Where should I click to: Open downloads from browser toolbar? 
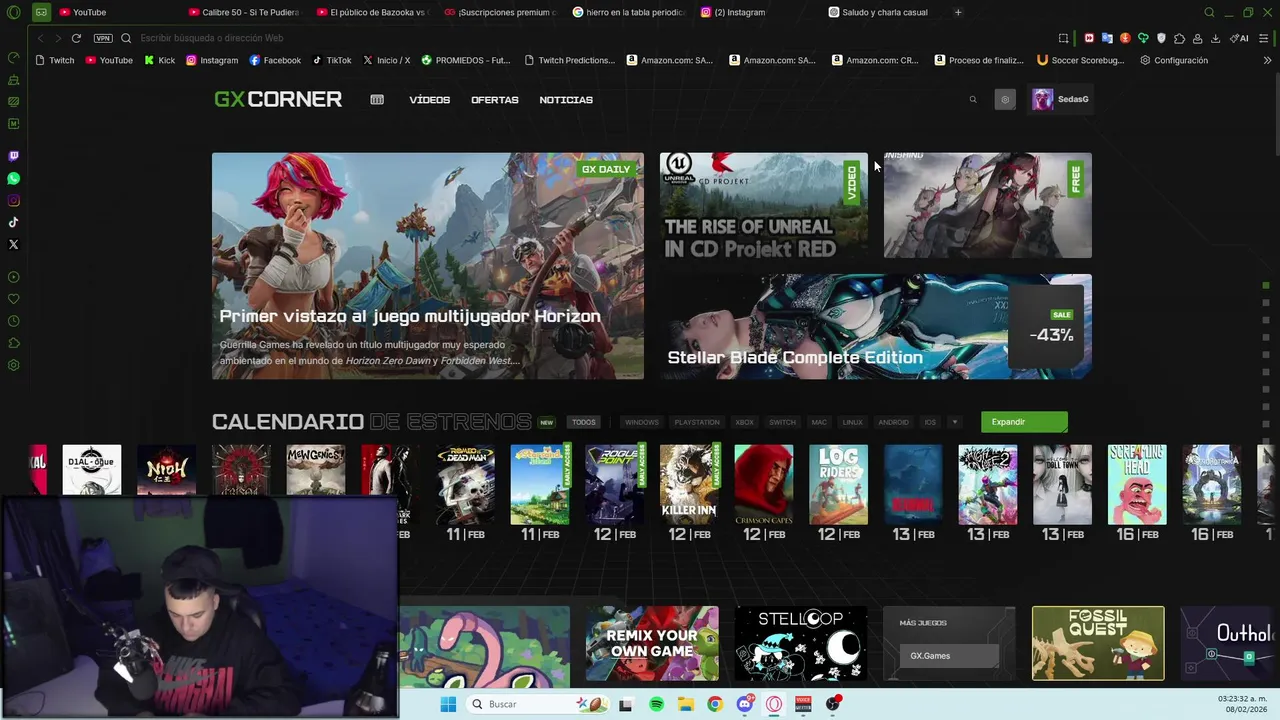point(1215,38)
